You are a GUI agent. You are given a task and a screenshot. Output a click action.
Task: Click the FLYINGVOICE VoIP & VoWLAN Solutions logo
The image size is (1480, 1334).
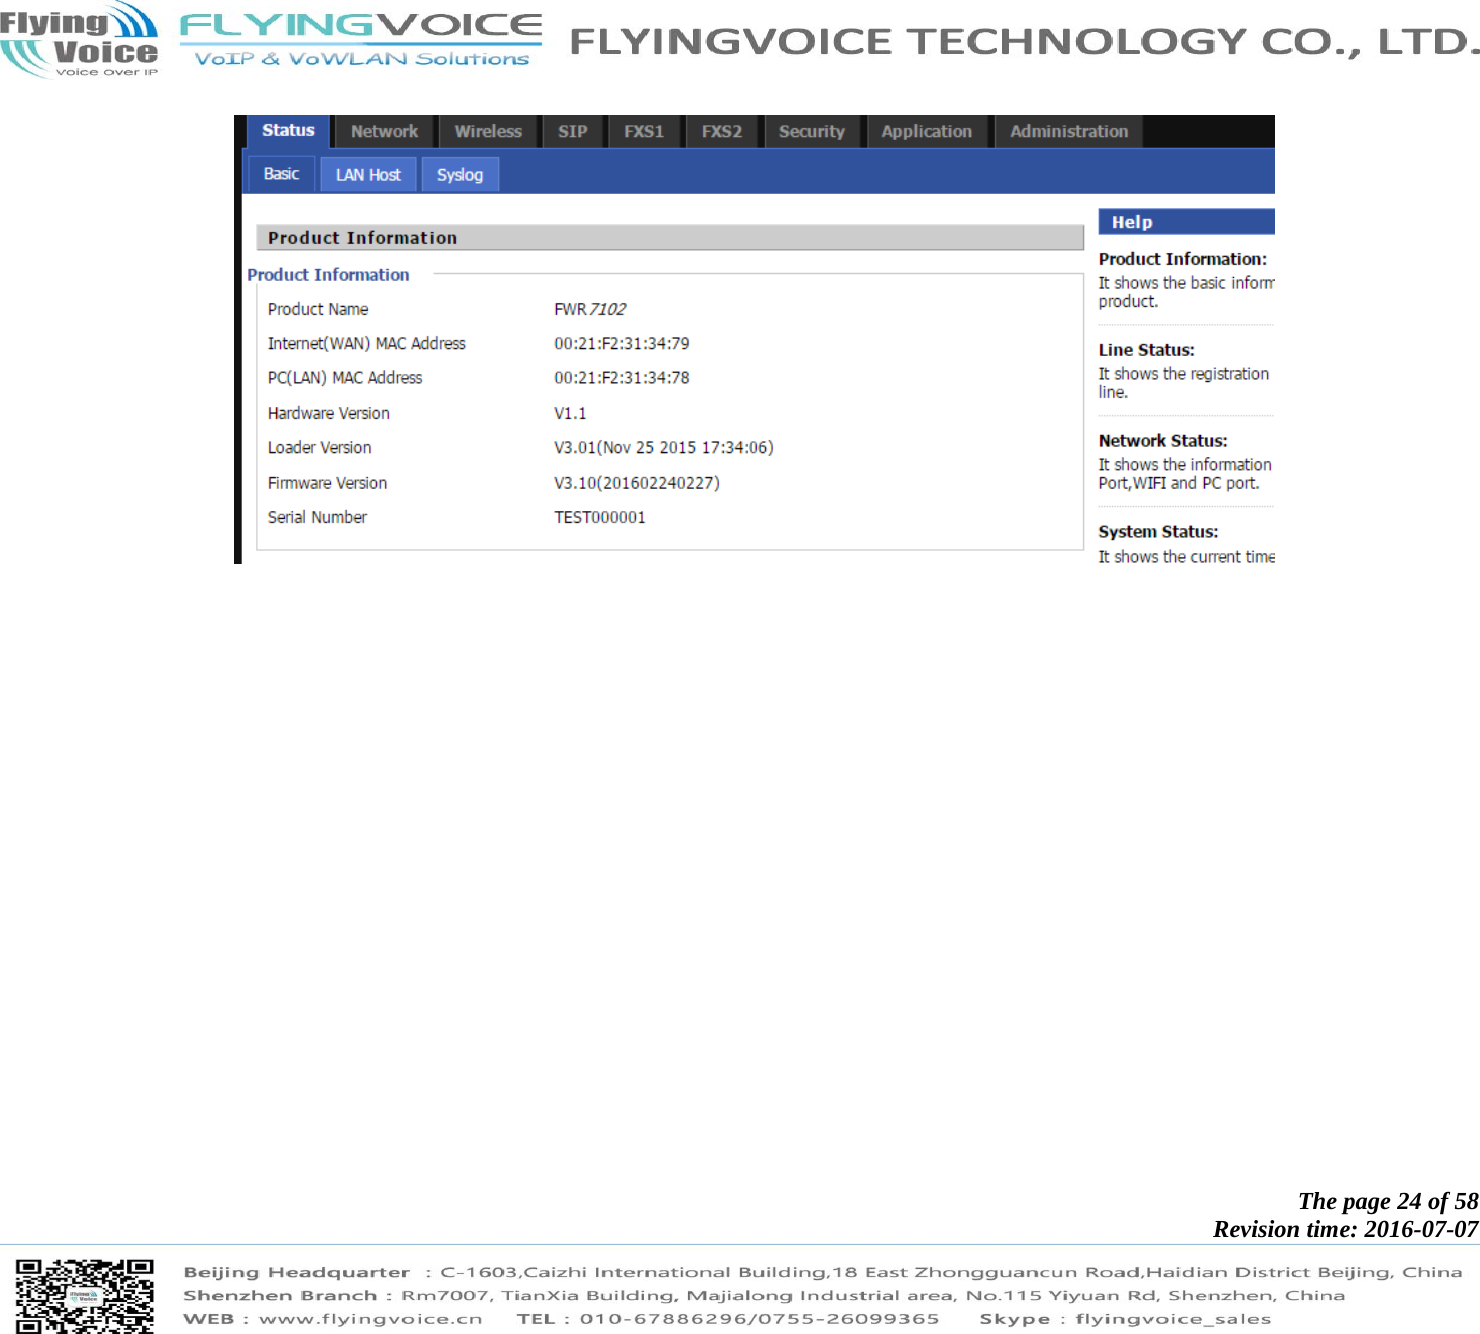pyautogui.click(x=361, y=40)
